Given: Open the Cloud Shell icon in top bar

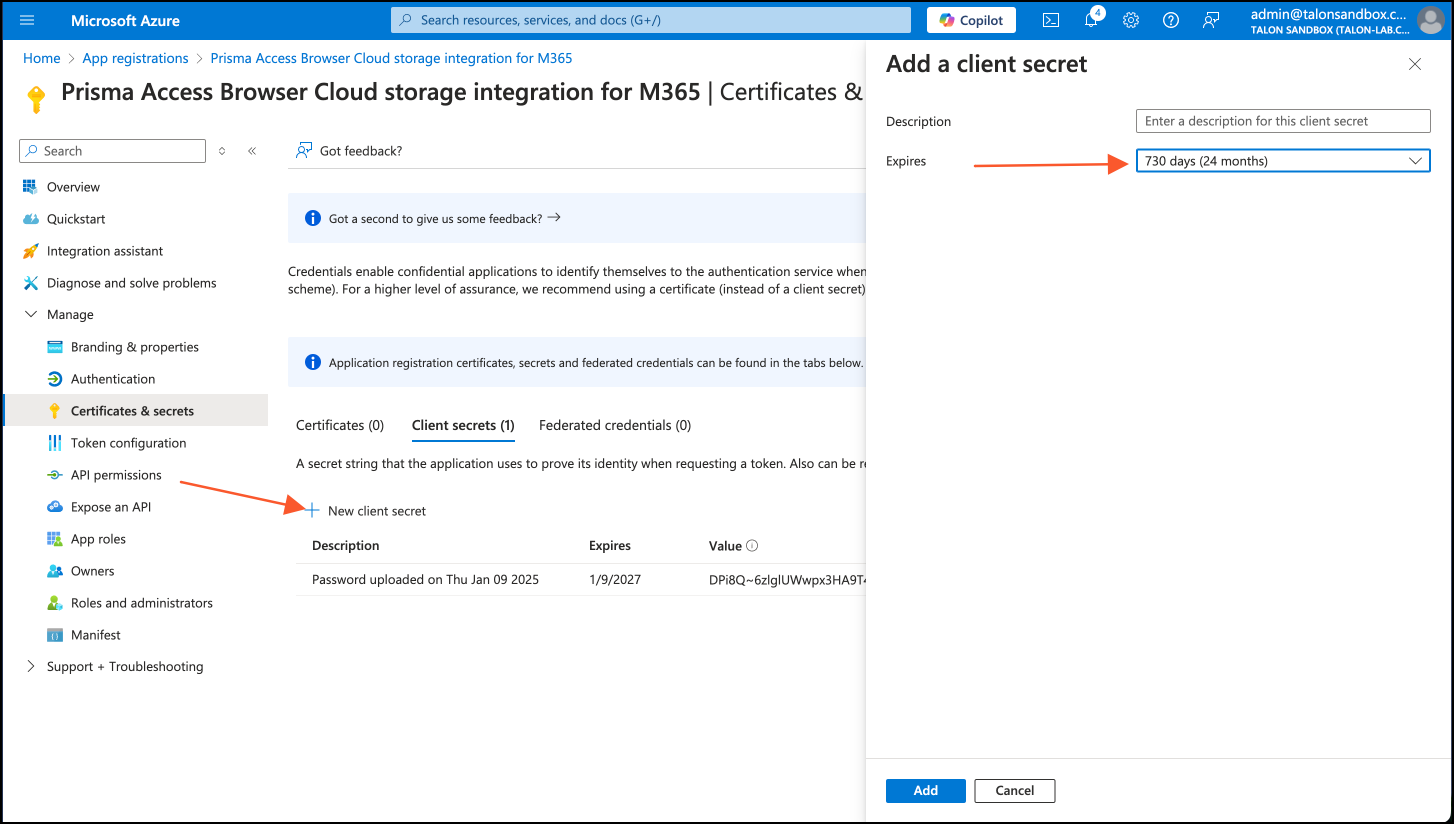Looking at the screenshot, I should click(1051, 20).
